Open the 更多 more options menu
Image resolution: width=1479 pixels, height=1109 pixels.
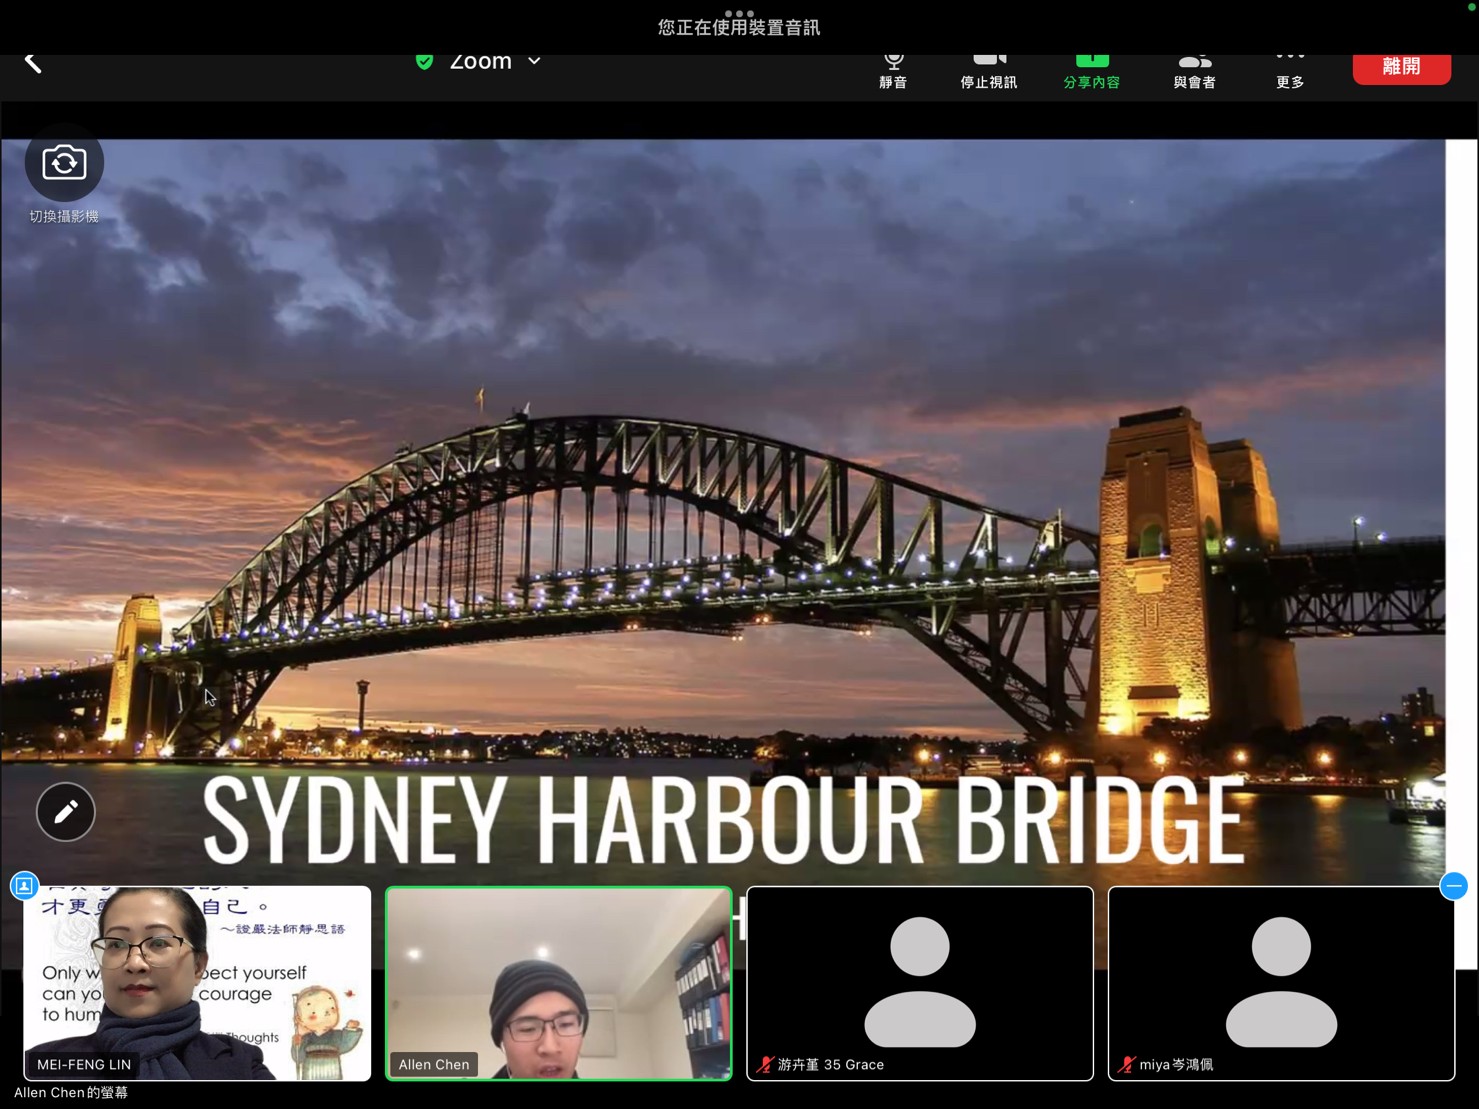coord(1290,70)
